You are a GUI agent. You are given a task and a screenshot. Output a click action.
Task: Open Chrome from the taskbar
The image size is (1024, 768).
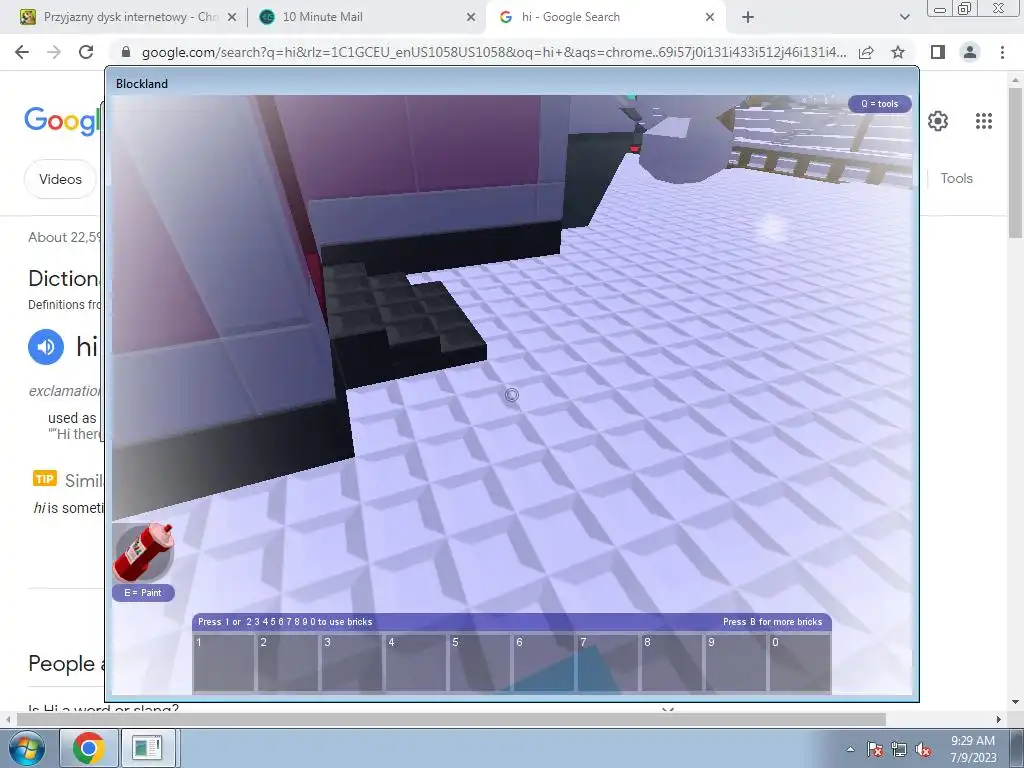(x=89, y=748)
